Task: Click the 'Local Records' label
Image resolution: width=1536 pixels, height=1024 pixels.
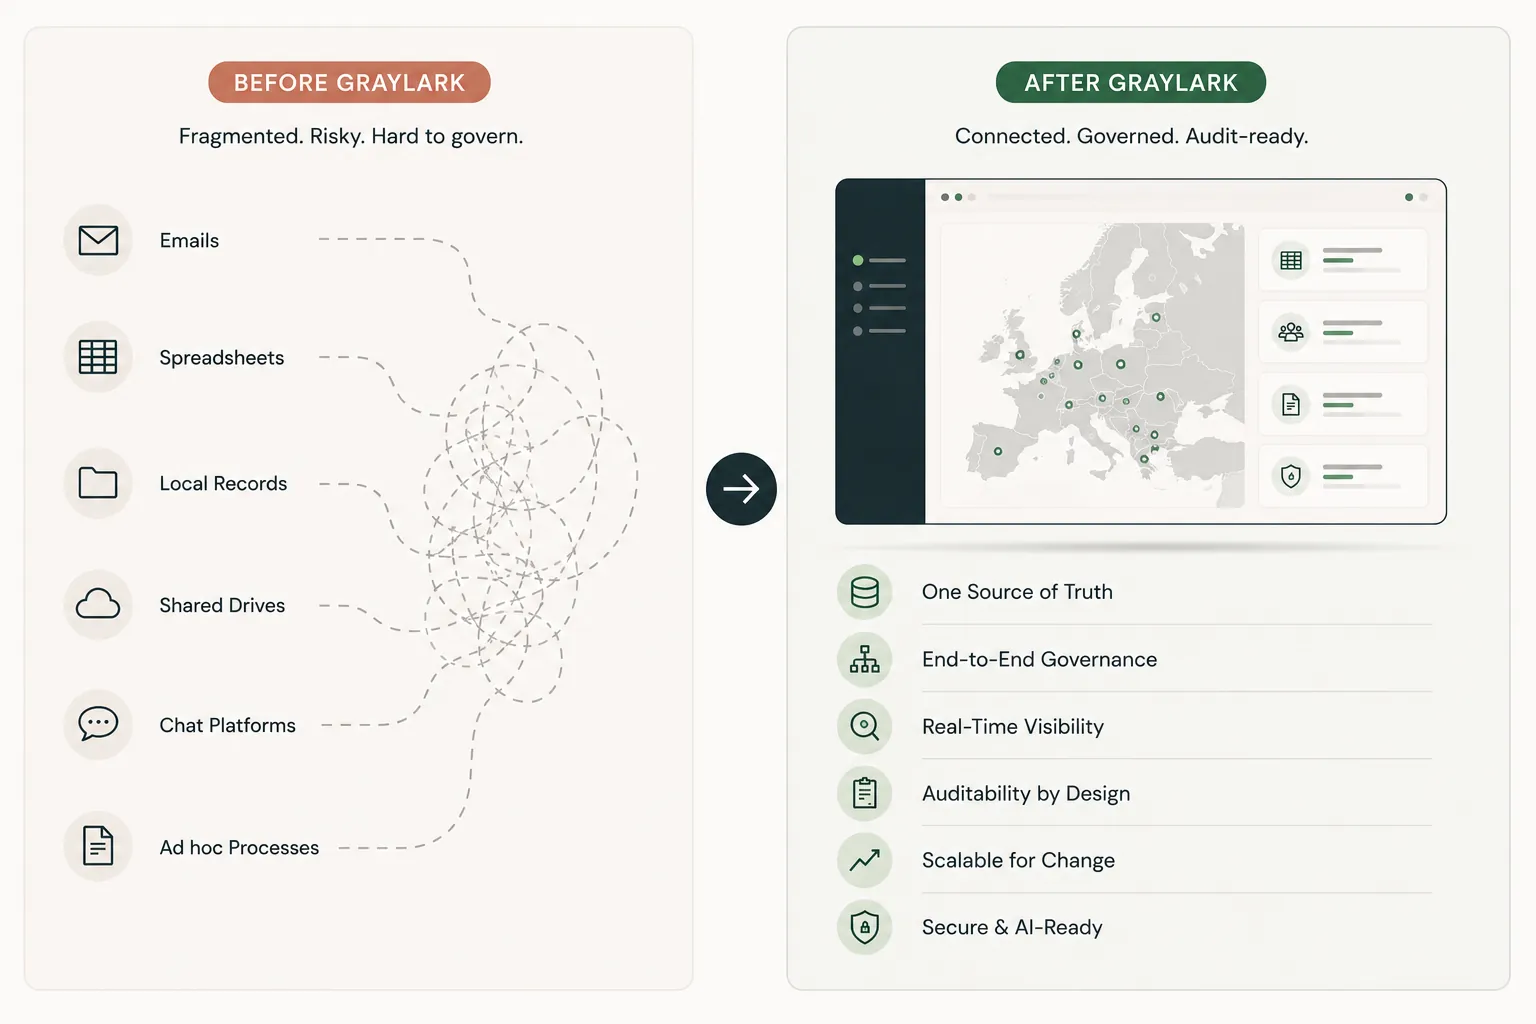Action: pos(223,484)
